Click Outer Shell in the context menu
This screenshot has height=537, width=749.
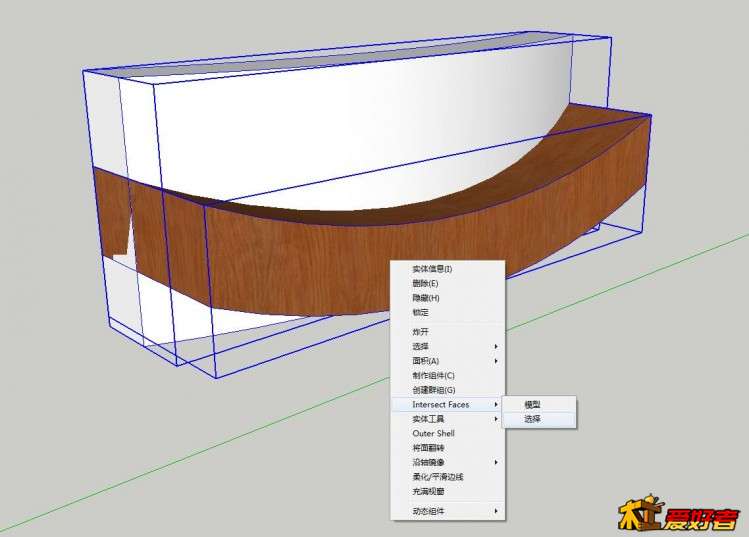click(x=448, y=433)
